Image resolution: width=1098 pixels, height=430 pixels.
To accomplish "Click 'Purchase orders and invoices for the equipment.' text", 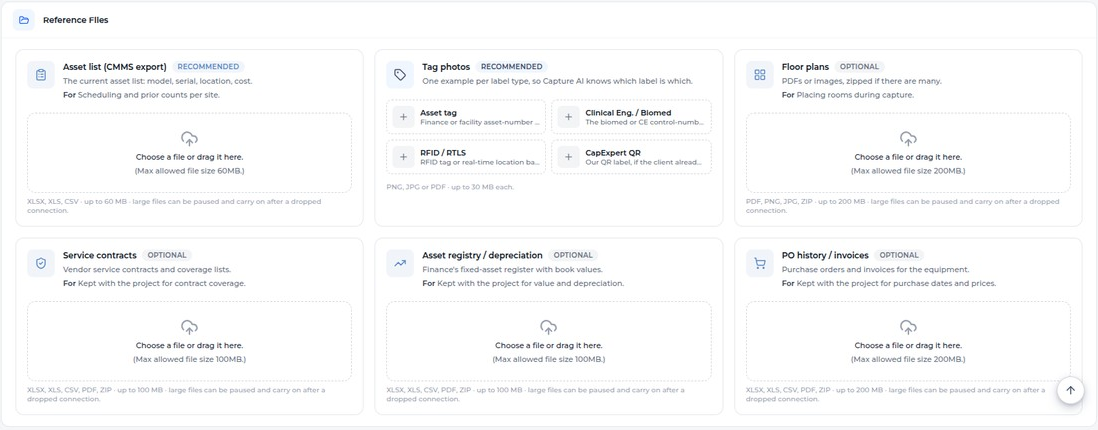I will point(875,270).
